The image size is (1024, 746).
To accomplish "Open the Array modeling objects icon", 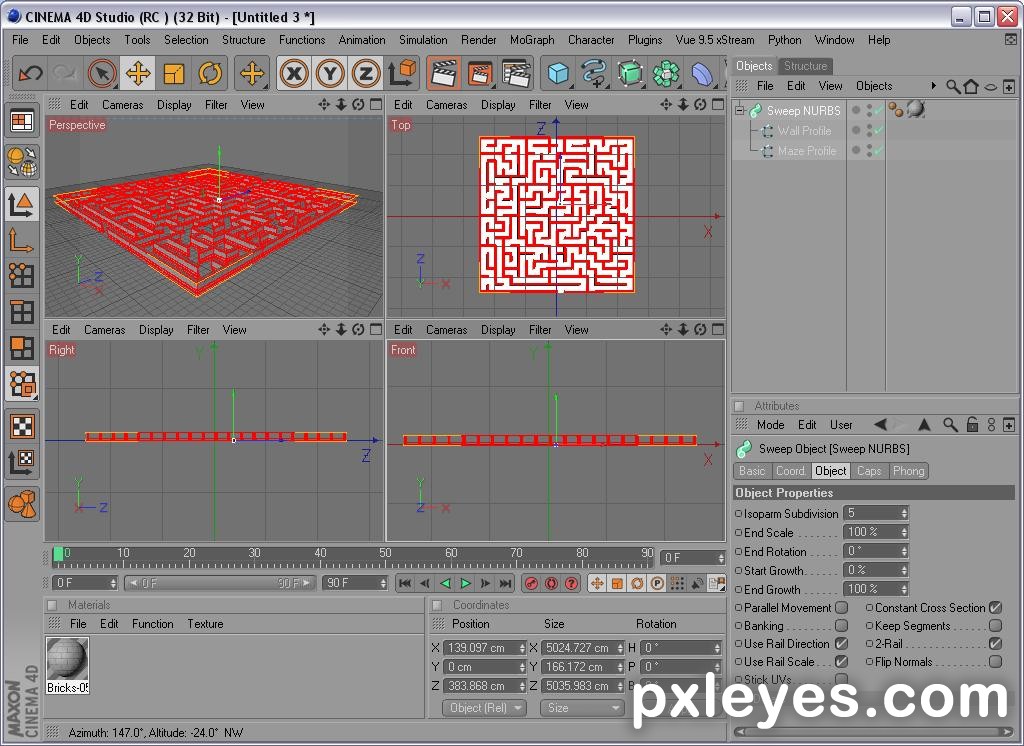I will click(x=666, y=73).
